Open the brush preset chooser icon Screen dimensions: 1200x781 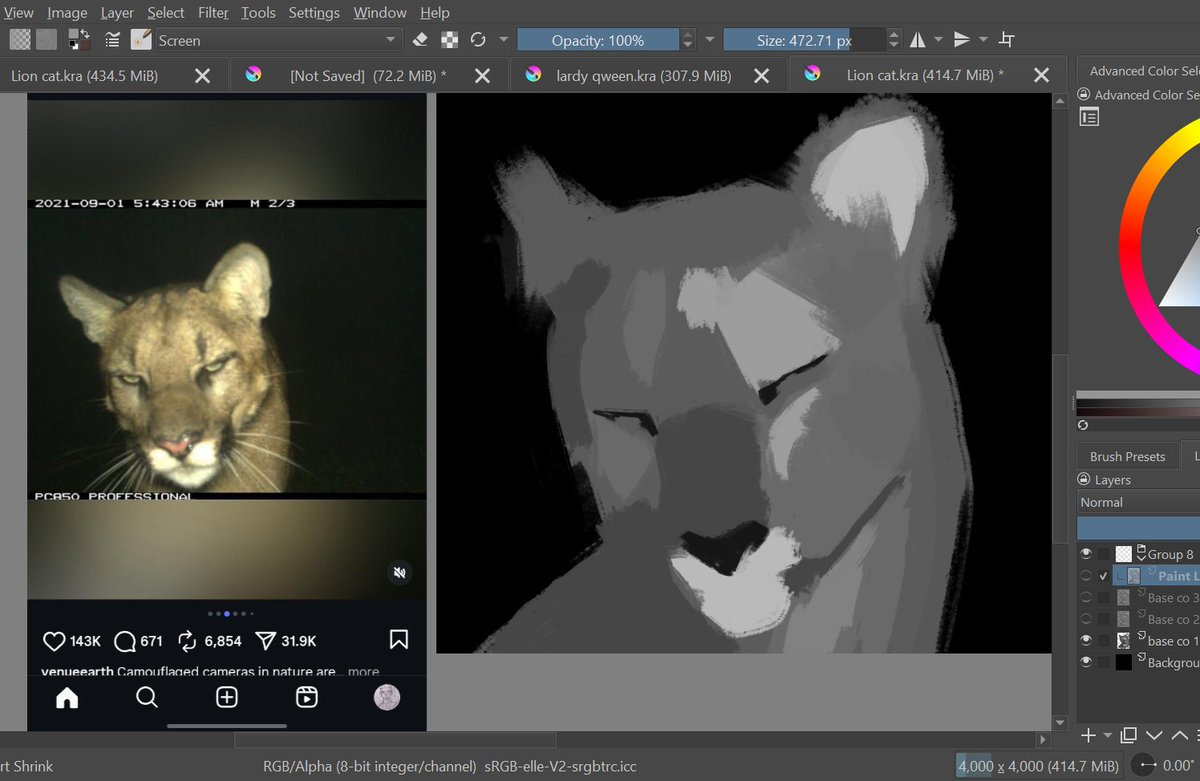click(x=141, y=40)
